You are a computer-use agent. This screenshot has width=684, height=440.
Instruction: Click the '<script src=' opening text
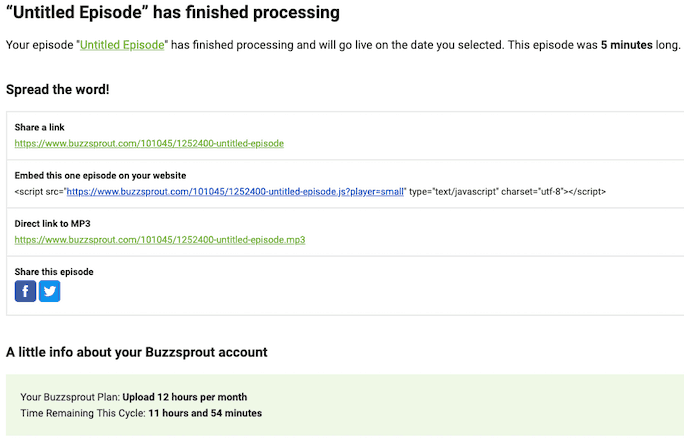(x=39, y=191)
